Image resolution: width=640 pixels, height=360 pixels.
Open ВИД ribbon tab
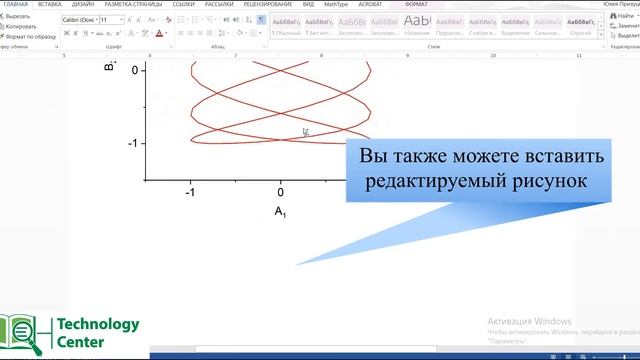point(308,4)
